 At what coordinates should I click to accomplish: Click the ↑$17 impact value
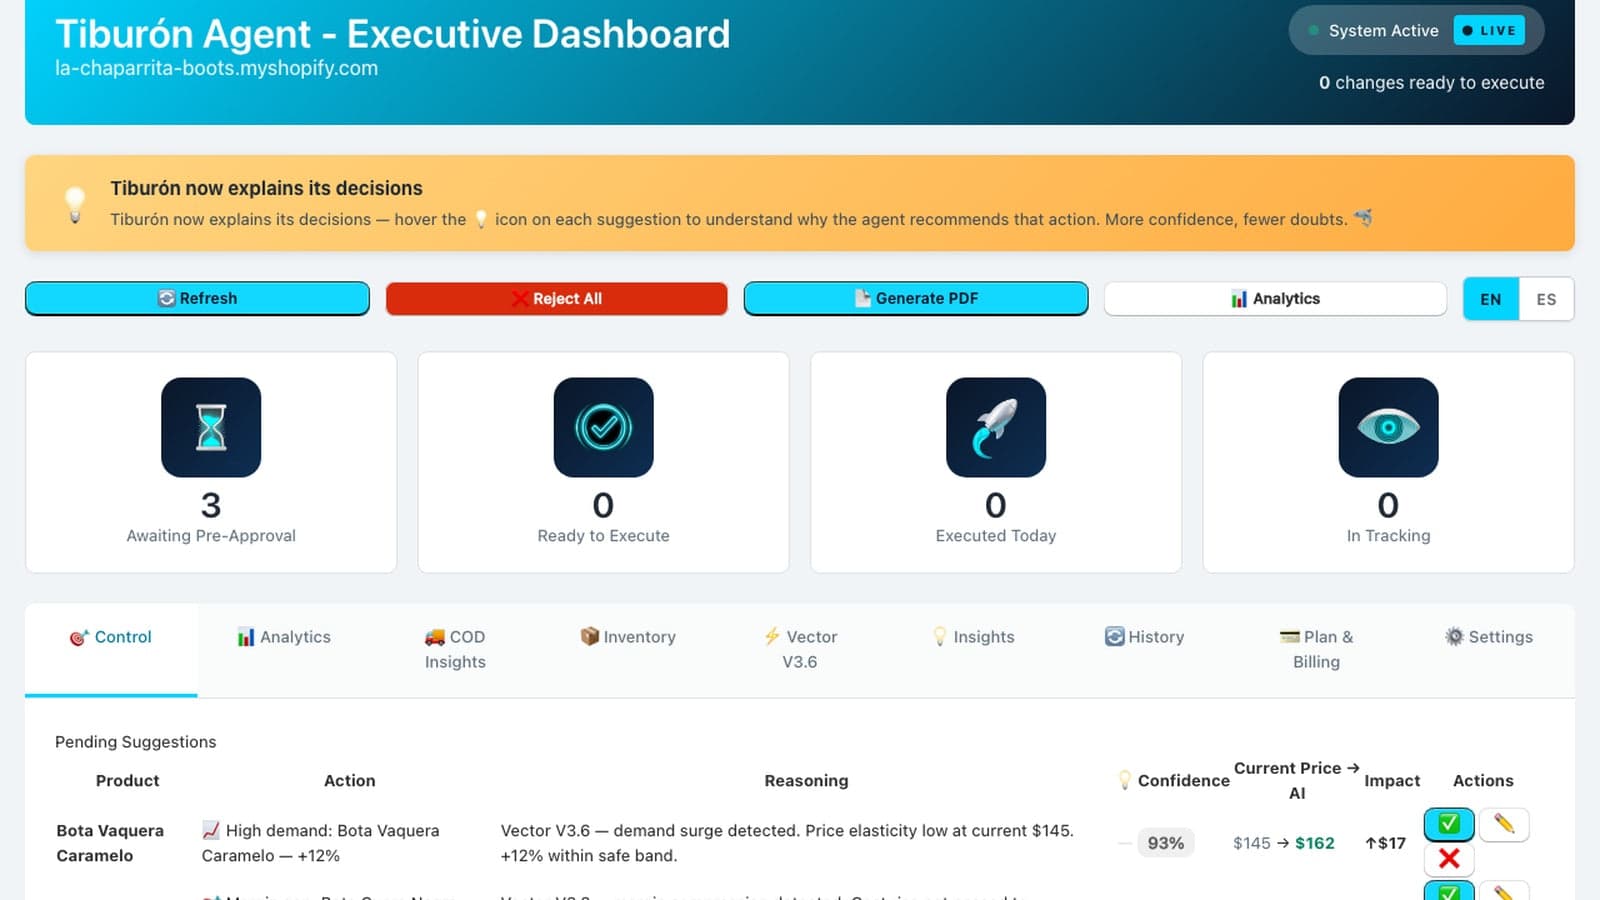(1385, 843)
